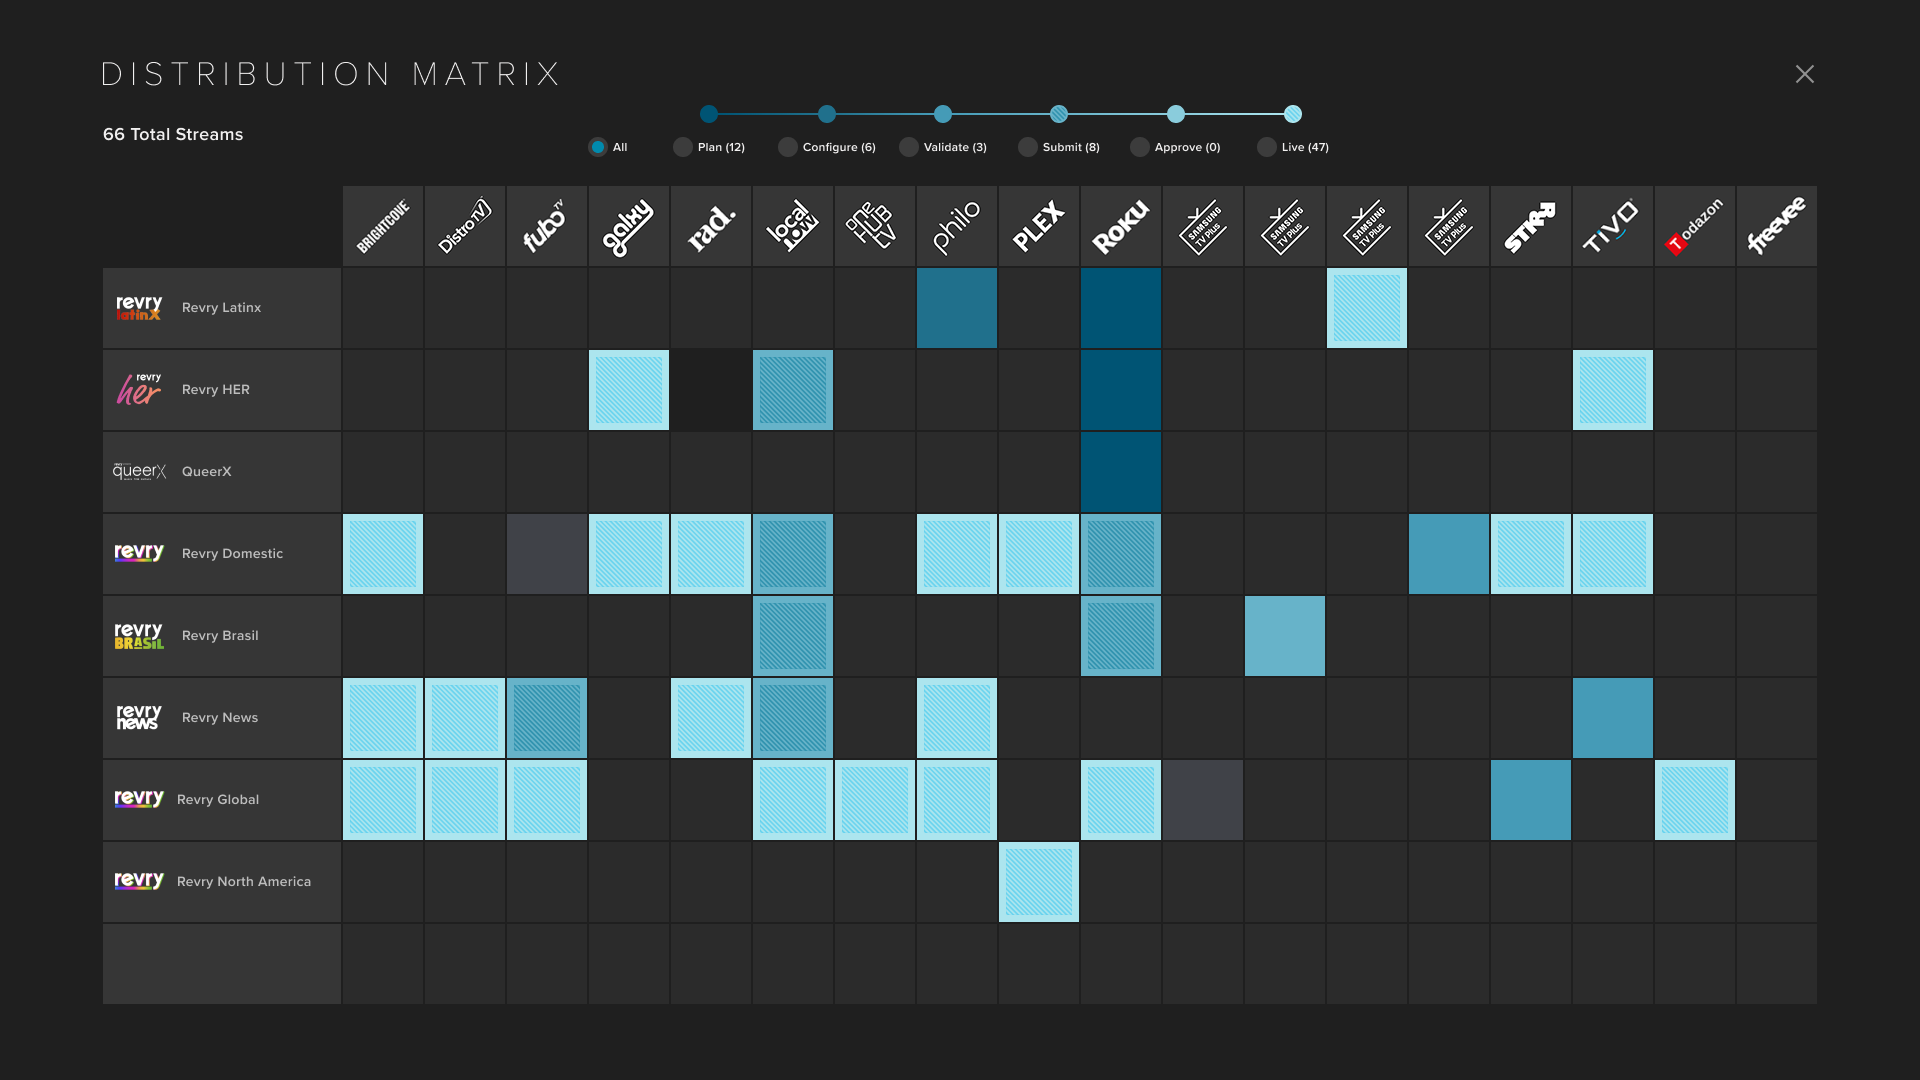The width and height of the screenshot is (1920, 1080).
Task: Click the Revry Latinx channel logo
Action: [x=139, y=308]
